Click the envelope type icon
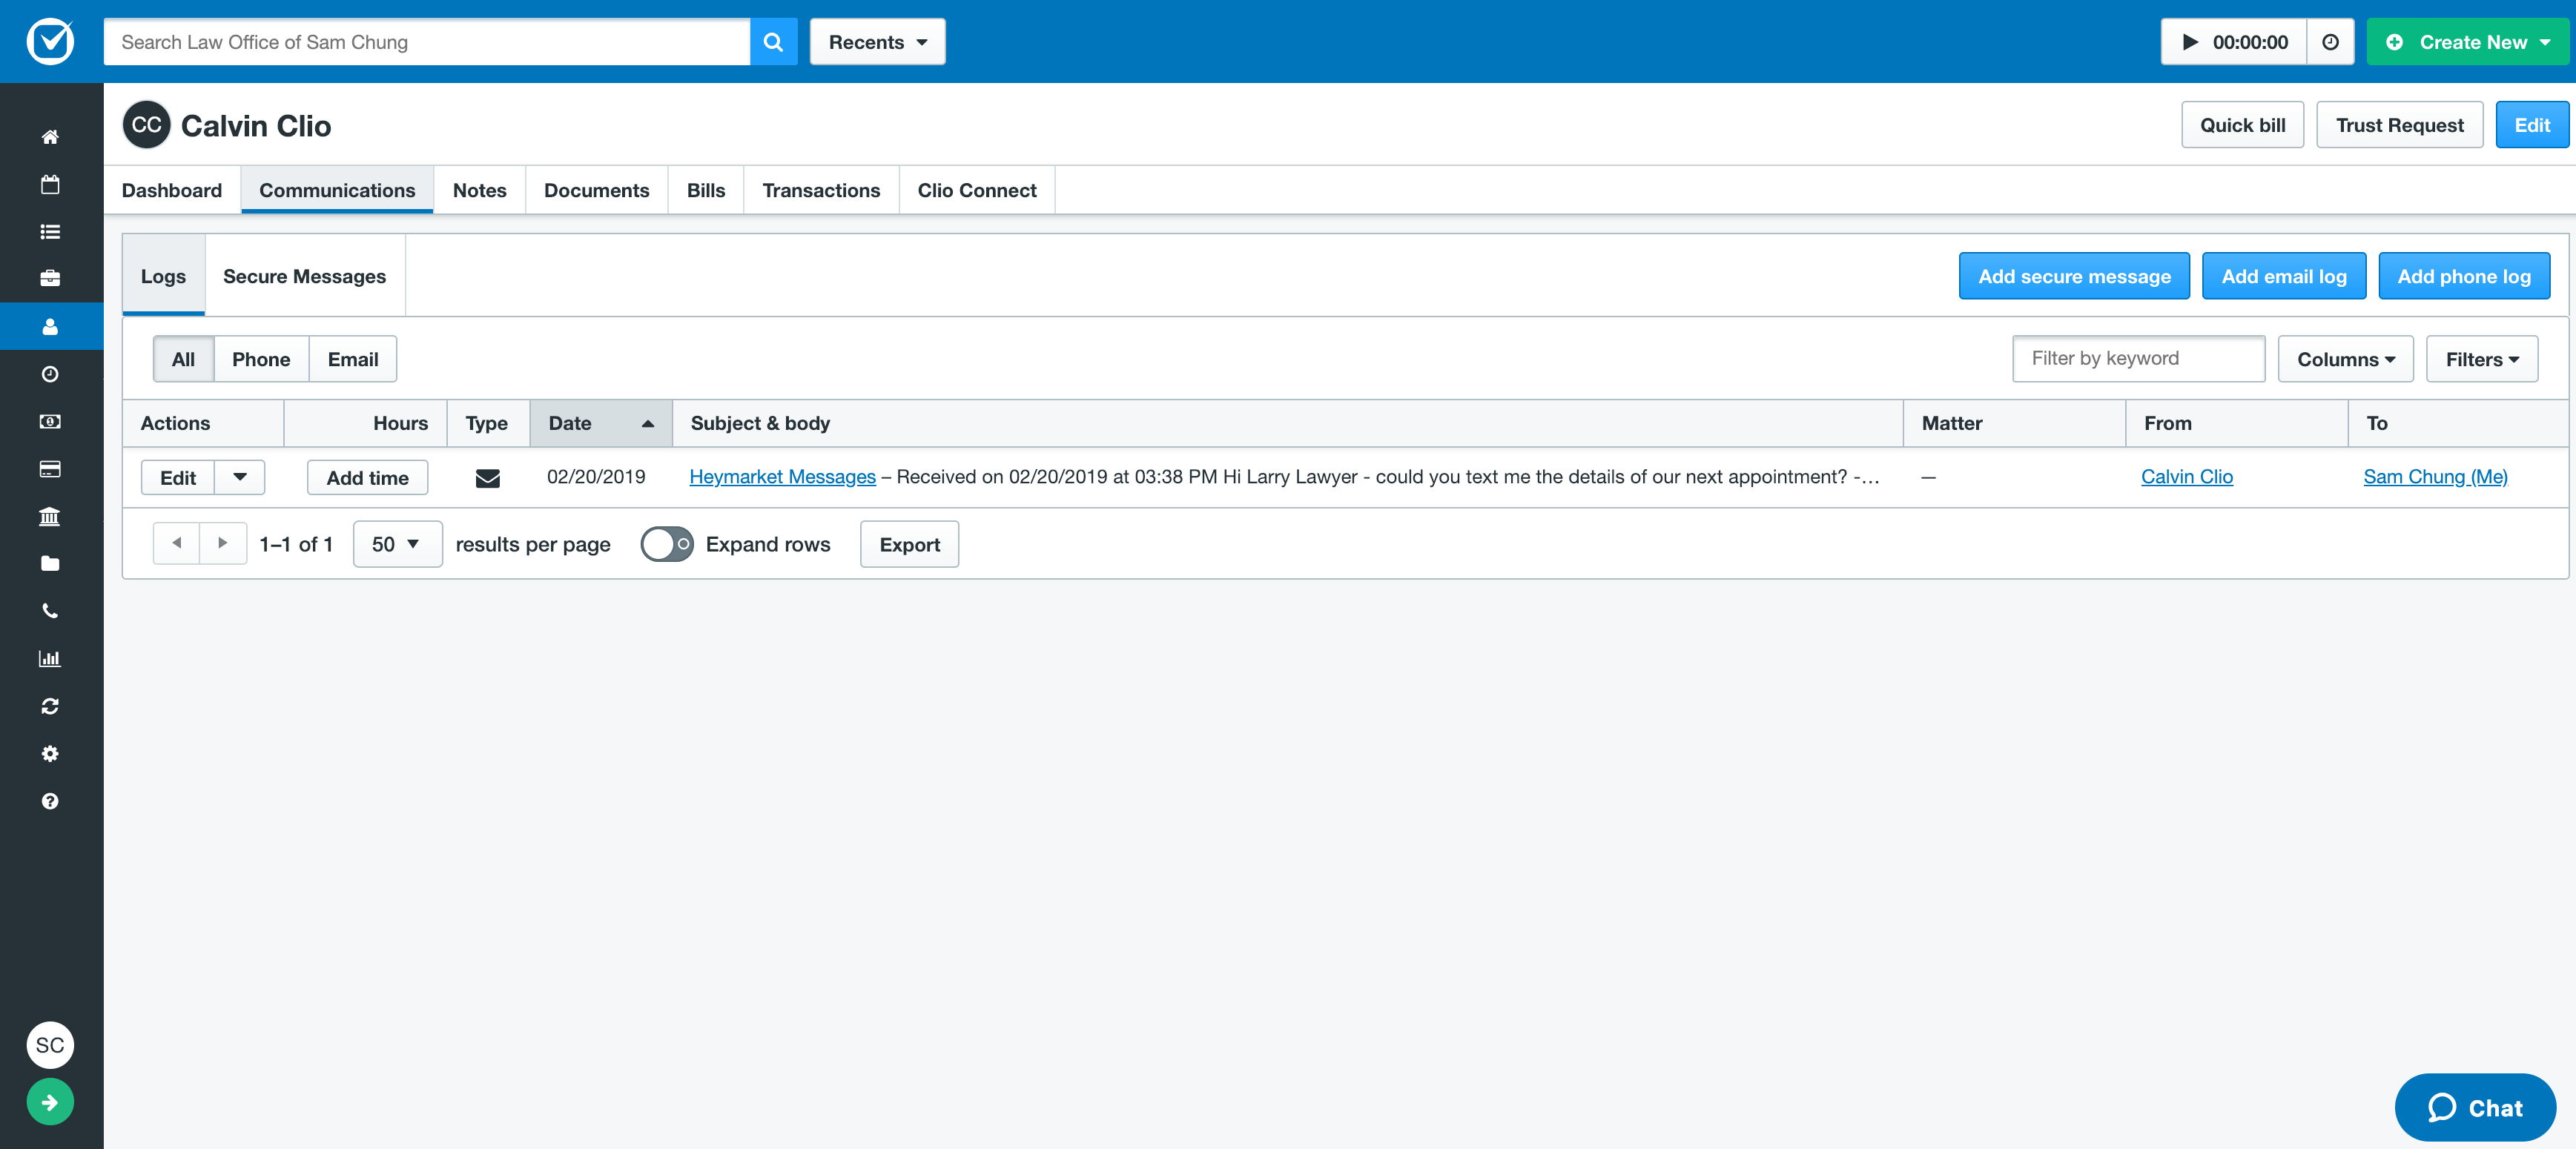2576x1149 pixels. coord(487,478)
